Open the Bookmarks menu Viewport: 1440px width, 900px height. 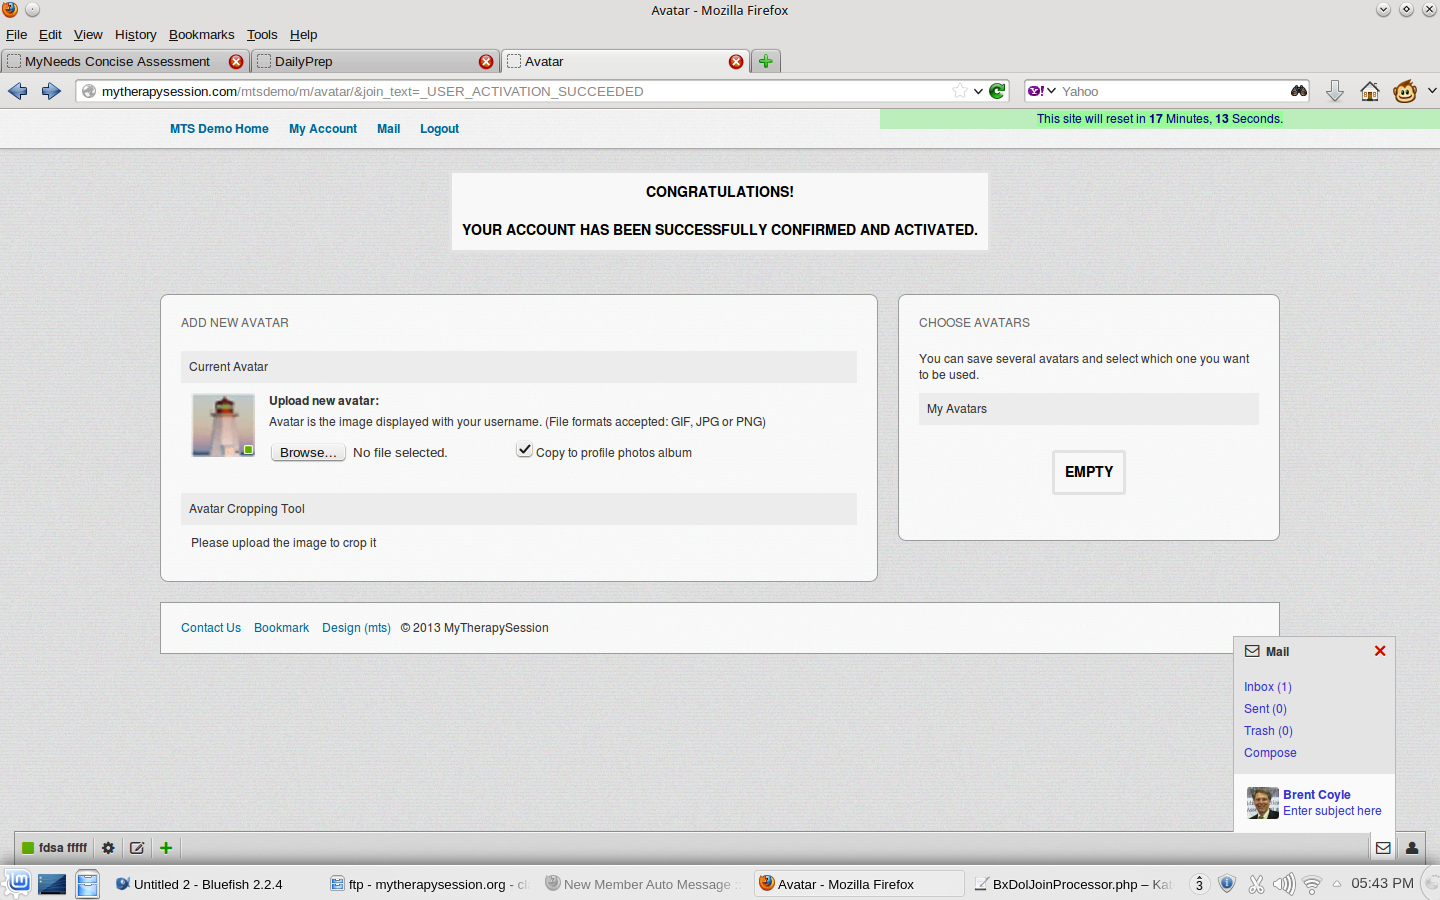click(201, 34)
